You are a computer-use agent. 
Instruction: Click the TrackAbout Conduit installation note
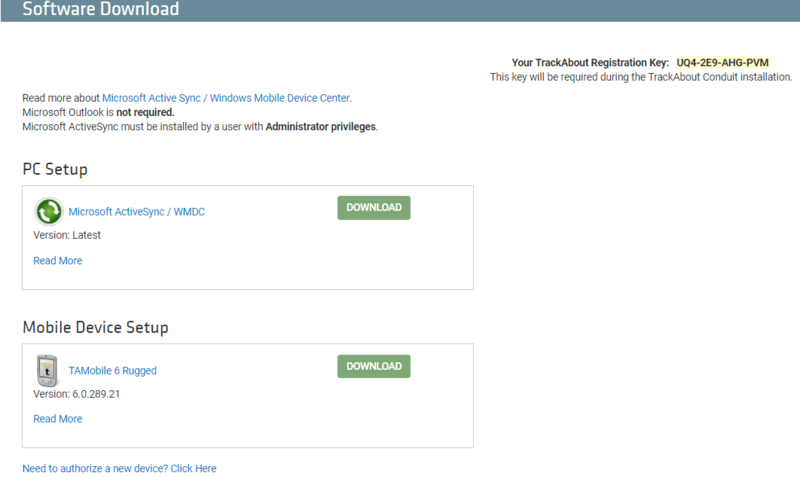point(641,77)
